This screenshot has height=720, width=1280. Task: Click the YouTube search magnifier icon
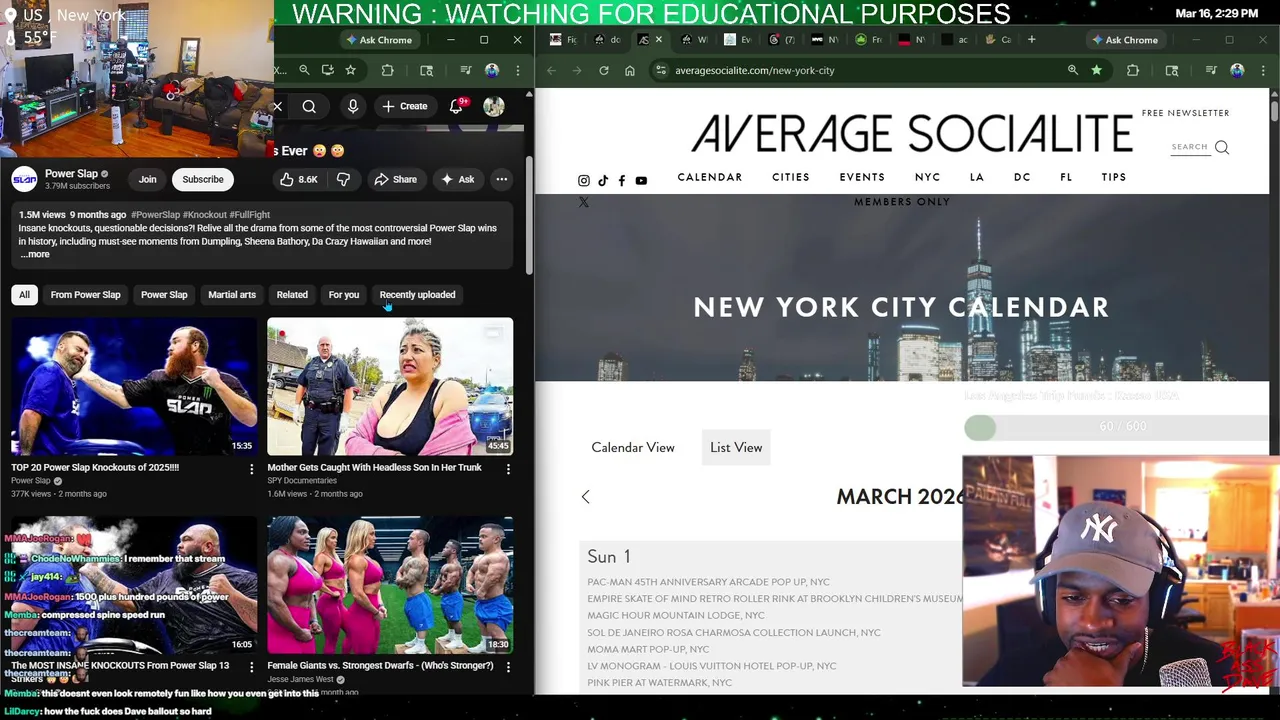point(309,106)
